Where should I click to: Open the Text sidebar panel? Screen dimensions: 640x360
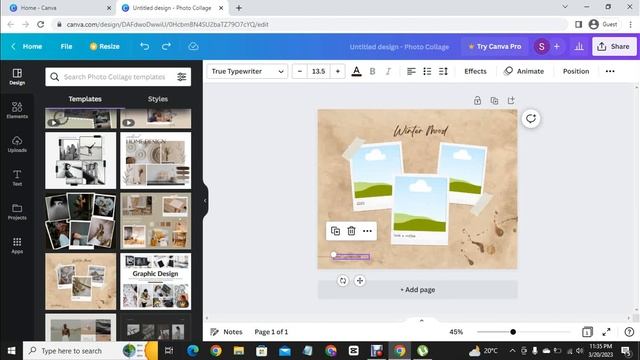point(17,178)
